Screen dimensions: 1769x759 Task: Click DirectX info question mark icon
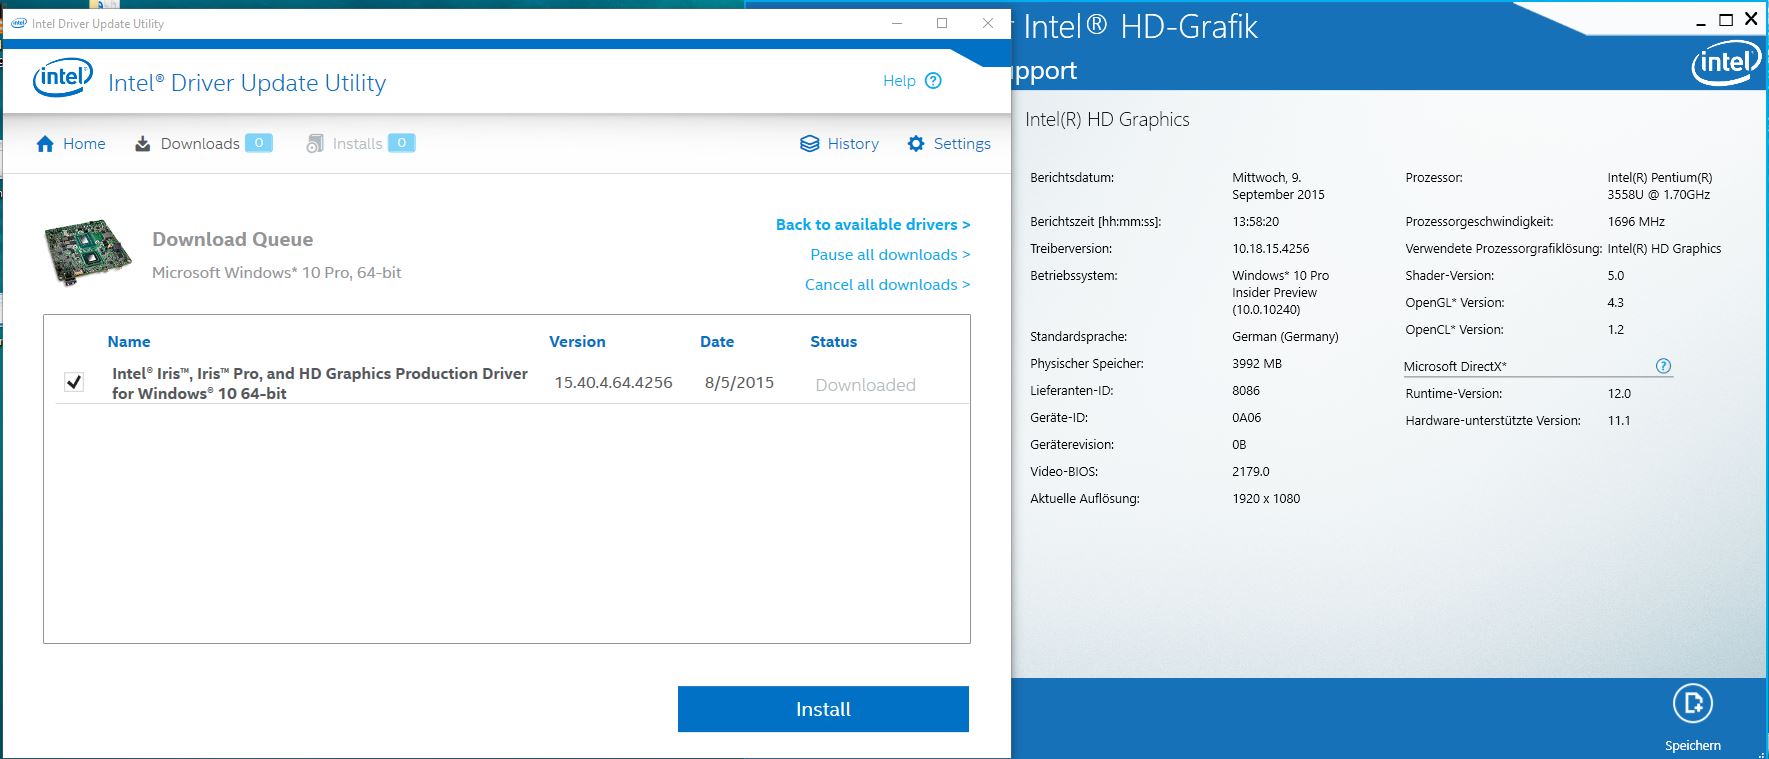tap(1663, 366)
